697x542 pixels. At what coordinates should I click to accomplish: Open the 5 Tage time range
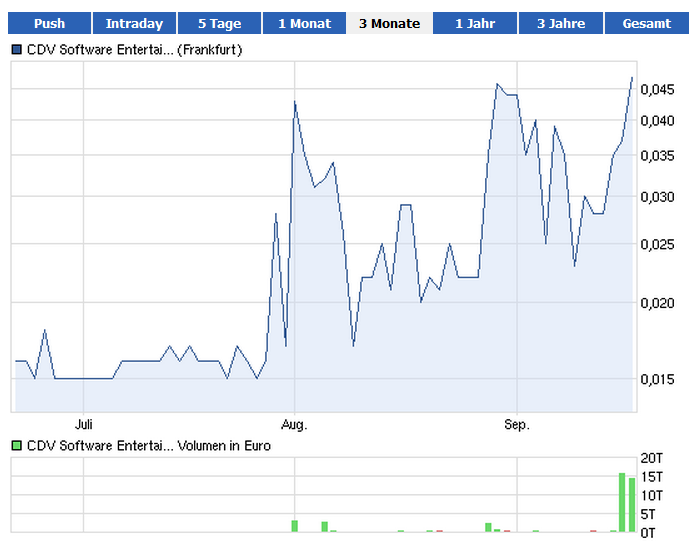pyautogui.click(x=219, y=23)
